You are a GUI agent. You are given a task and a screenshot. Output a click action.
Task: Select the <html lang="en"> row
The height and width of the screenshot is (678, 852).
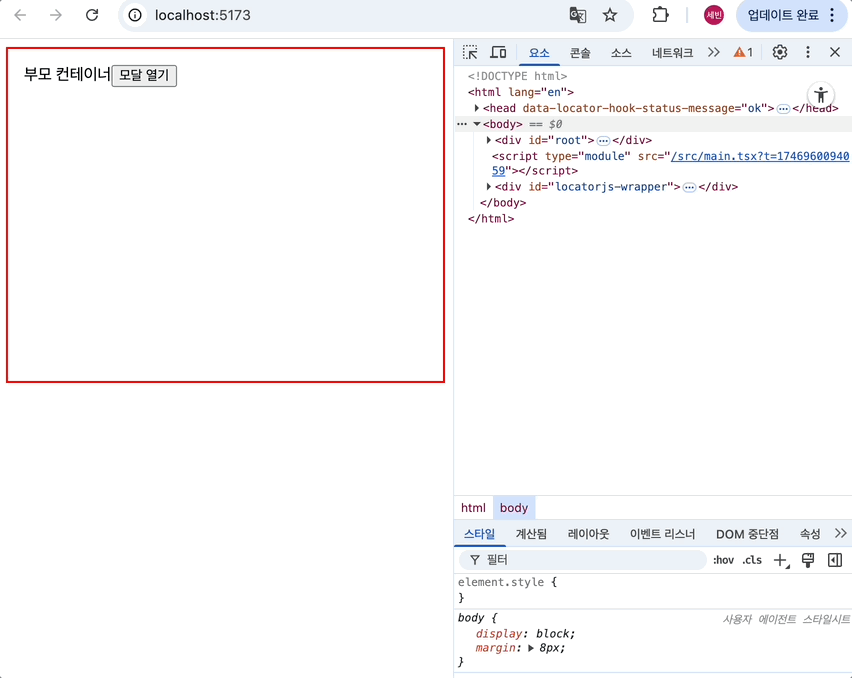[x=521, y=92]
